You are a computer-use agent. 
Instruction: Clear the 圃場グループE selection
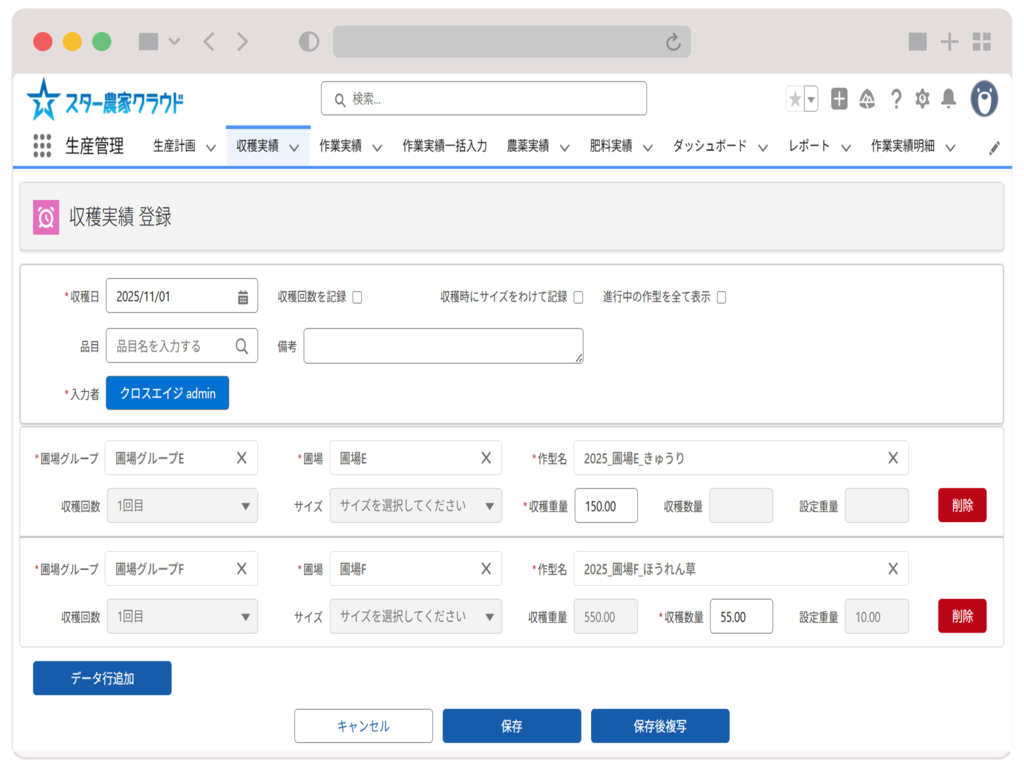tap(241, 458)
